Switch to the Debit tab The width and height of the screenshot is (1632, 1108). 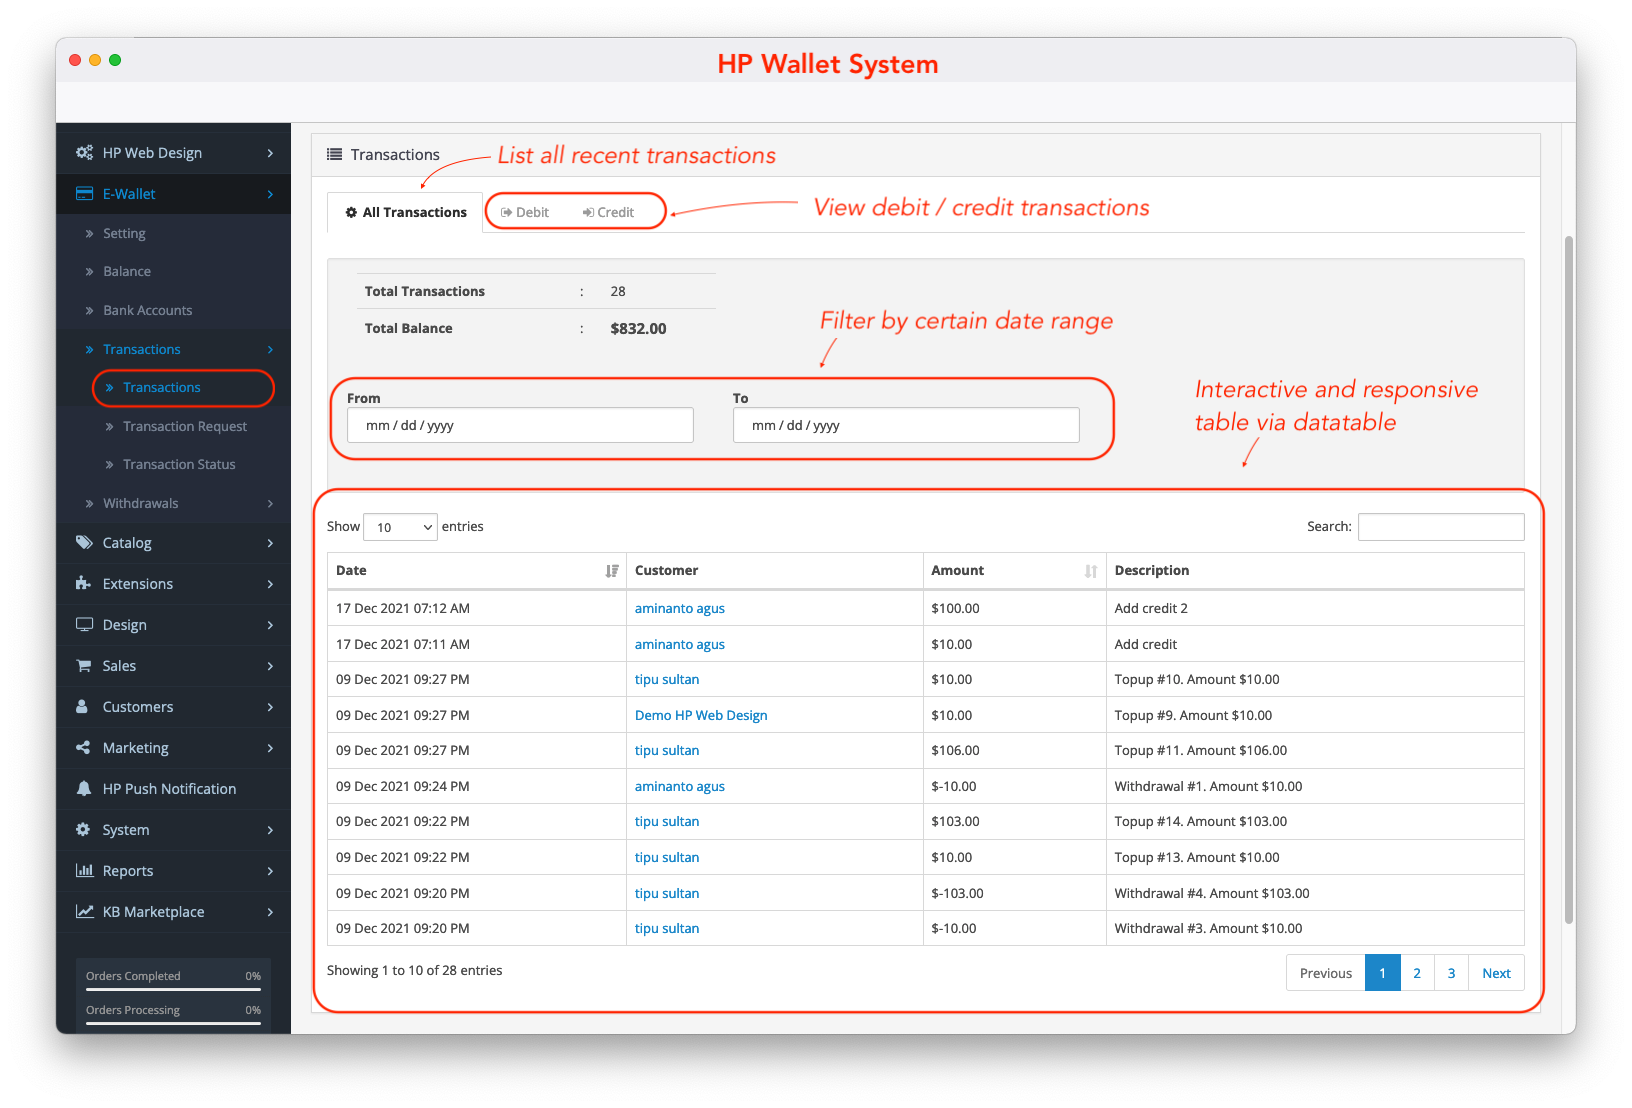coord(525,213)
